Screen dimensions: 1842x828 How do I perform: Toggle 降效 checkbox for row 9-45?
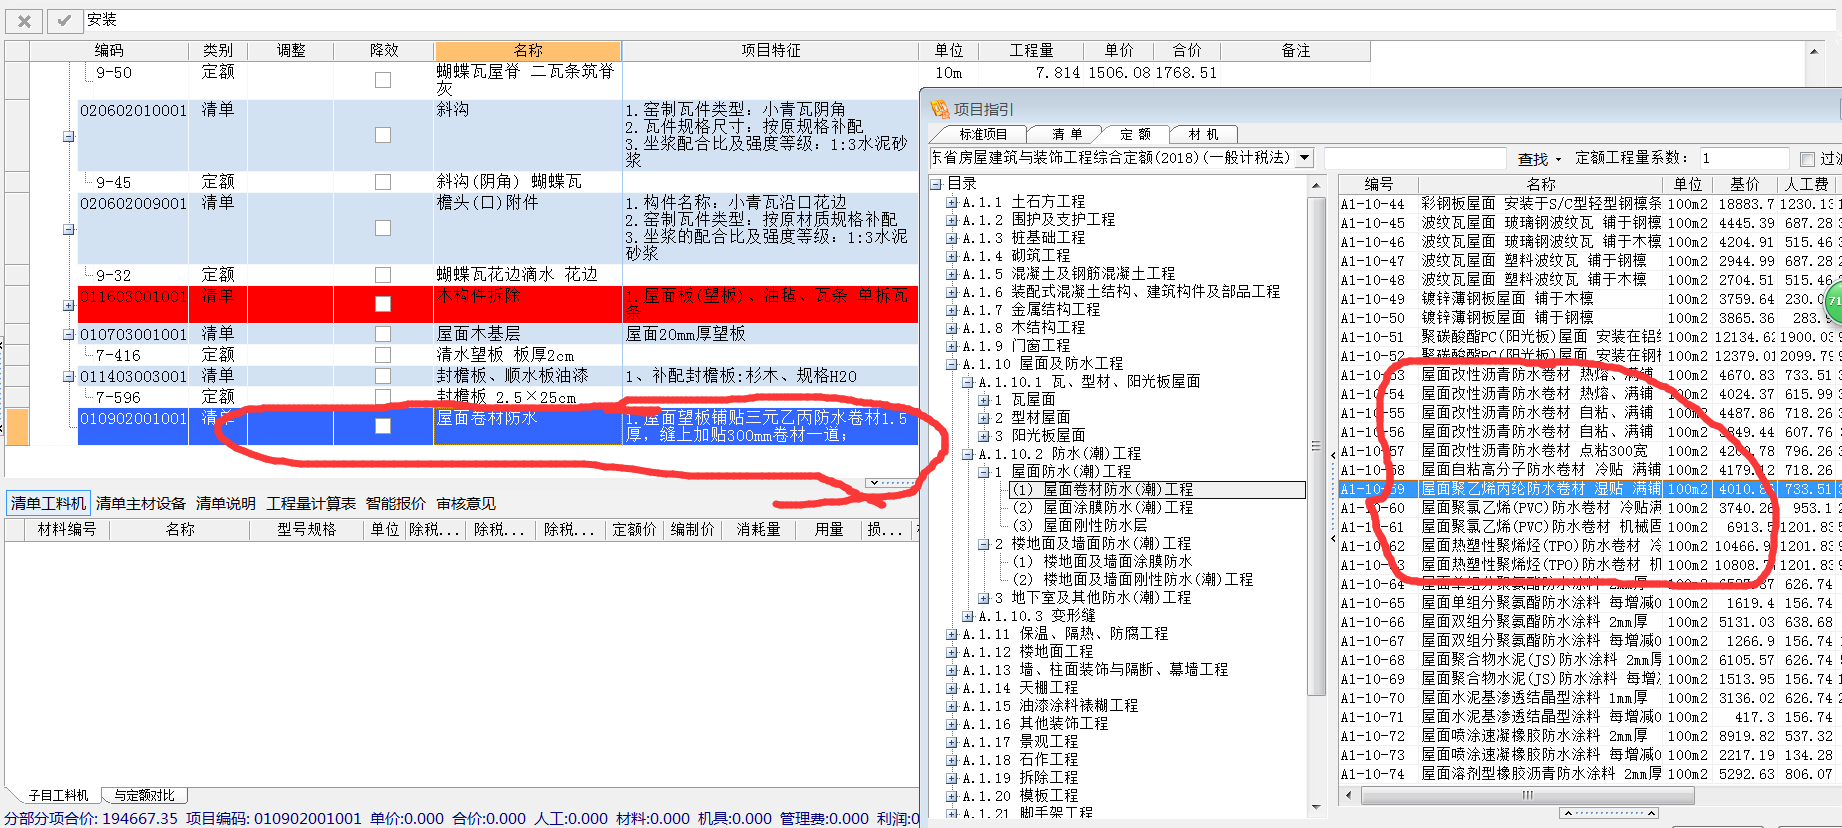[x=383, y=182]
